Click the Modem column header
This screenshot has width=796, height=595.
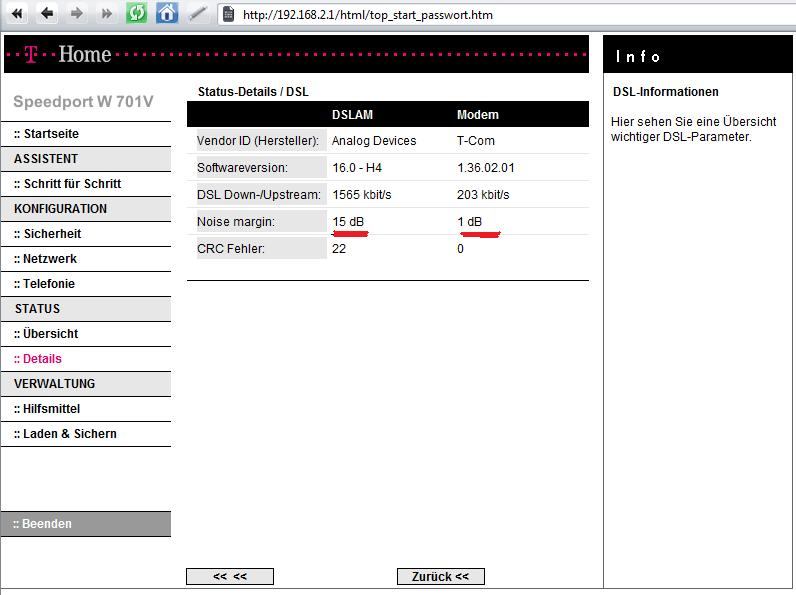point(478,115)
